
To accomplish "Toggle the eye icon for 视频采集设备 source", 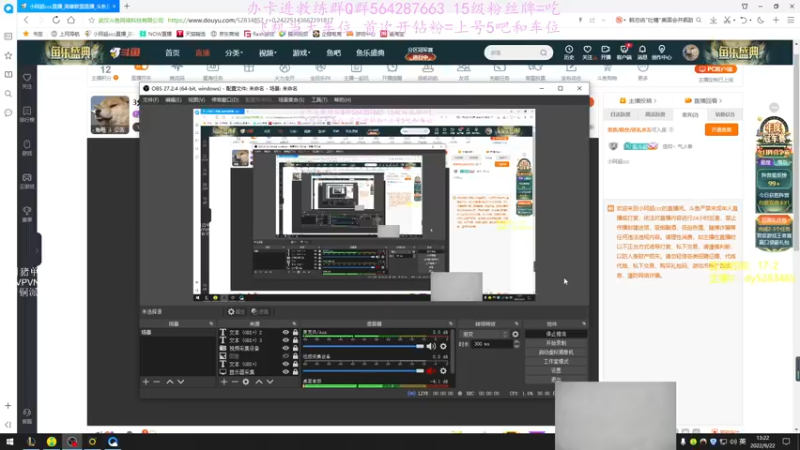I will coord(286,348).
